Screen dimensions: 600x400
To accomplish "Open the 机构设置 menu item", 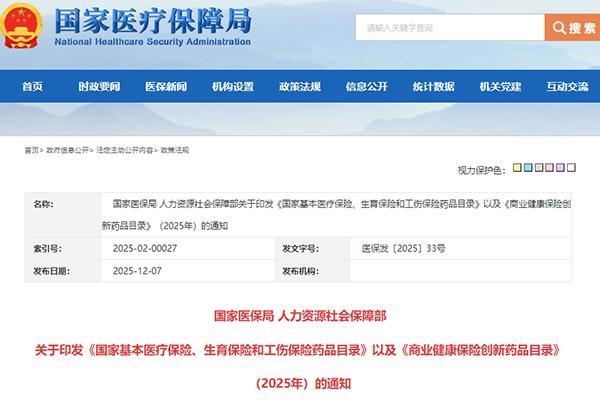I will coord(233,87).
